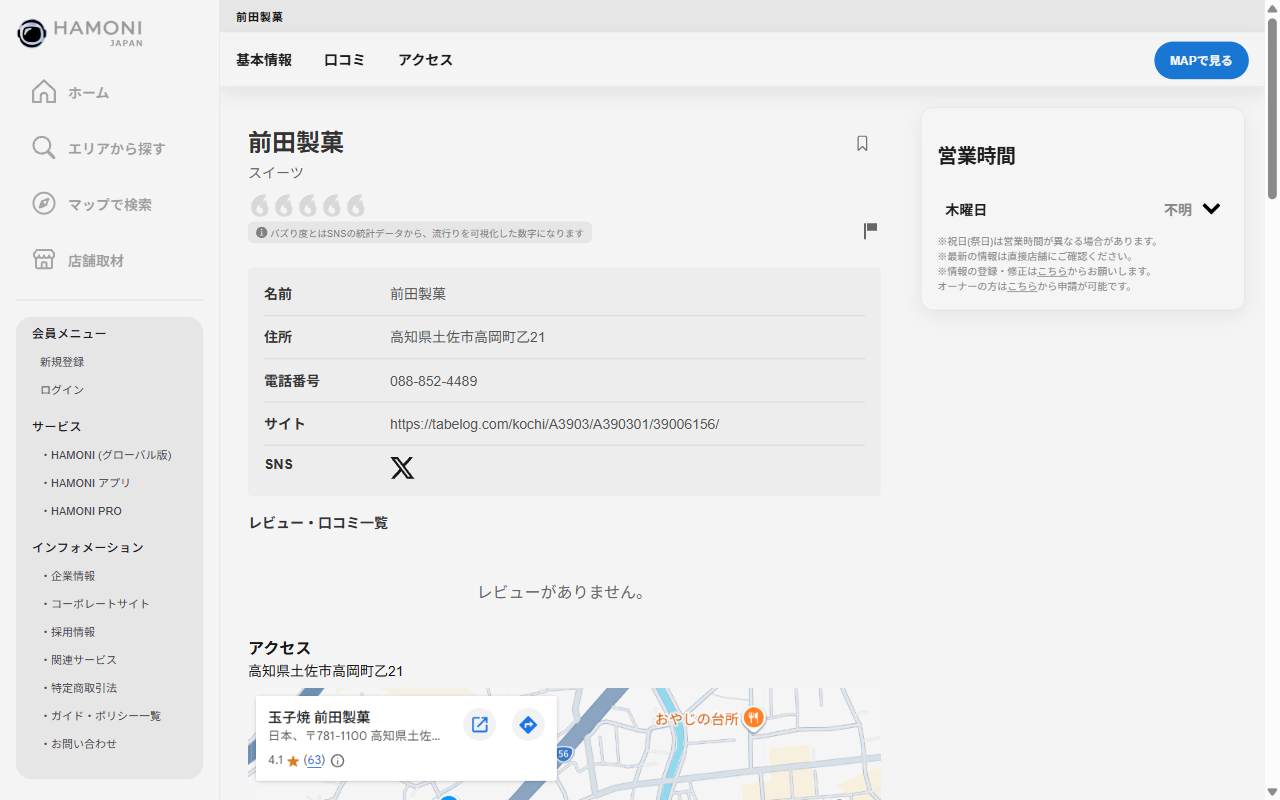The height and width of the screenshot is (800, 1280).
Task: Click address 高知県土佐市高岡町乙21 in info table
Action: 467,337
